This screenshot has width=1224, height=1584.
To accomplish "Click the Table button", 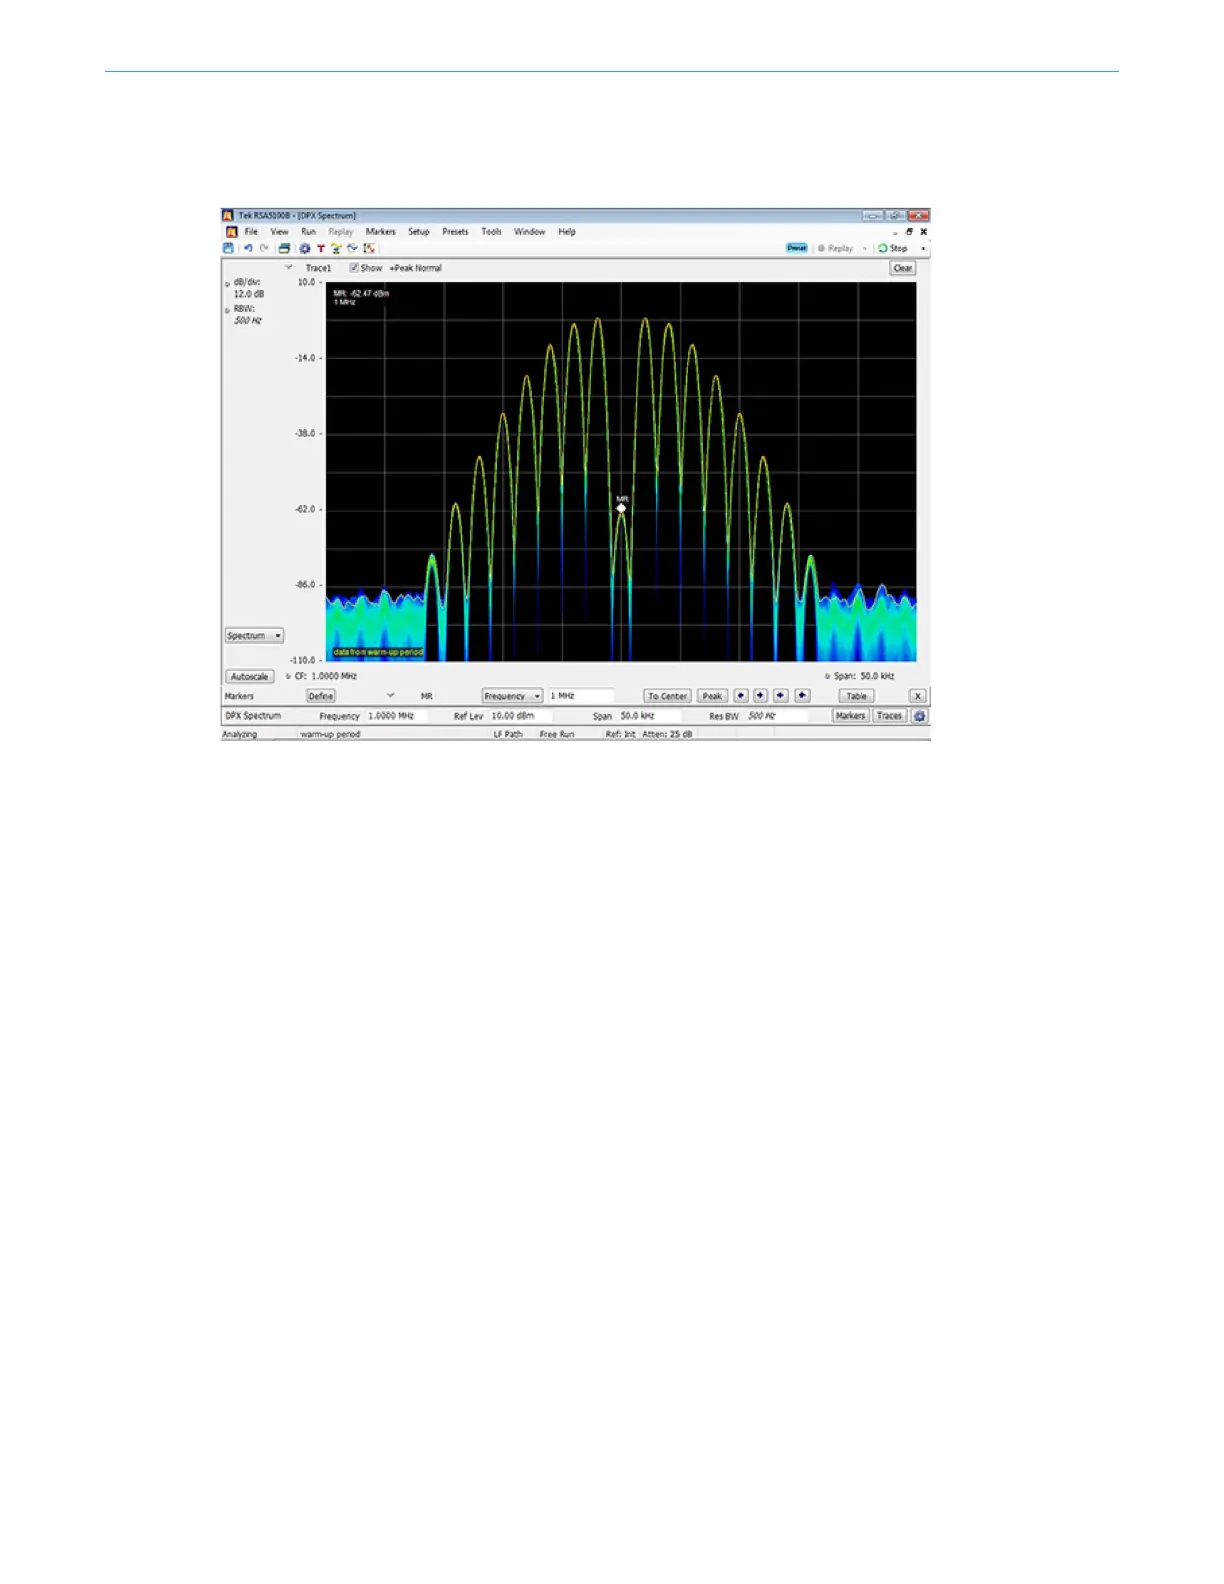I will pyautogui.click(x=856, y=696).
